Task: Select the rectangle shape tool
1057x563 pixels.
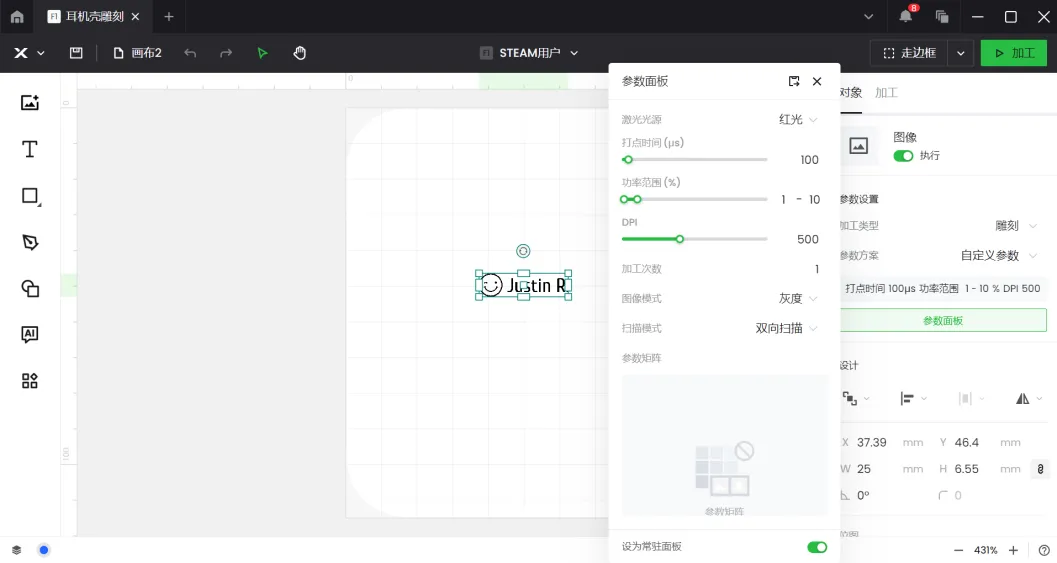Action: coord(30,196)
